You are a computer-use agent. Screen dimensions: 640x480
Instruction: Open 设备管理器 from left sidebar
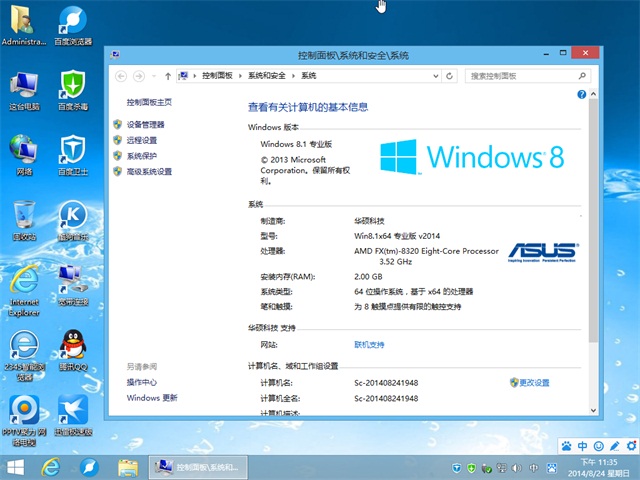coord(145,124)
